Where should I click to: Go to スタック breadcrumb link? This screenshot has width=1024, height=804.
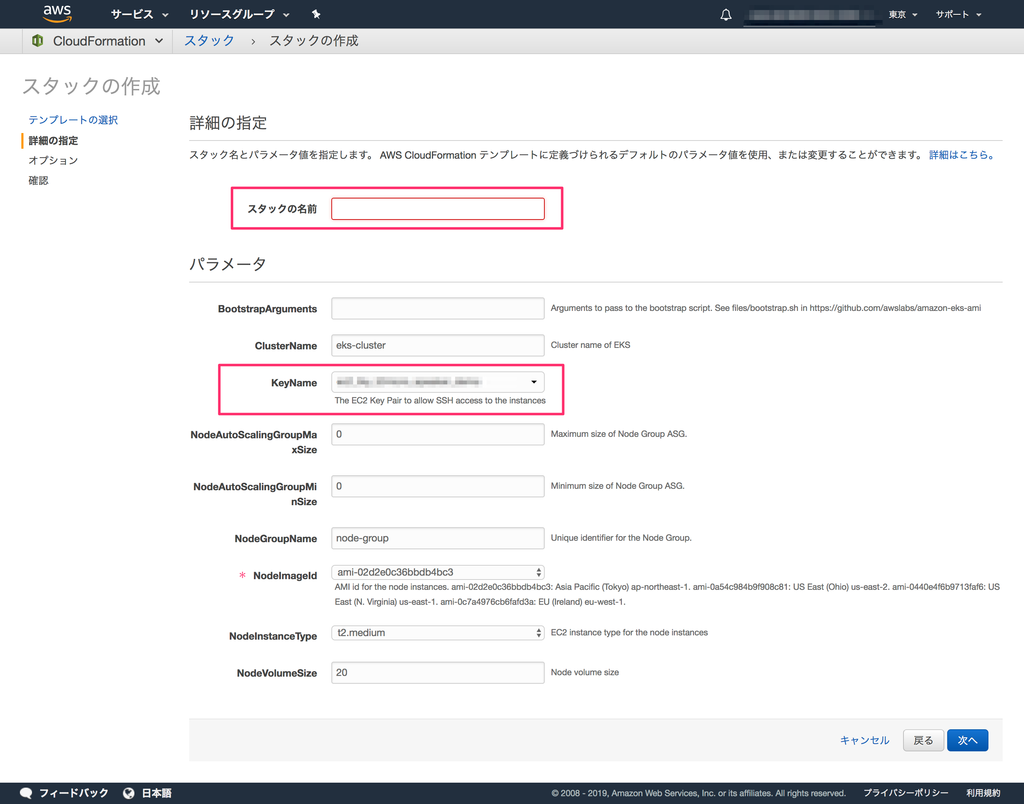click(209, 40)
